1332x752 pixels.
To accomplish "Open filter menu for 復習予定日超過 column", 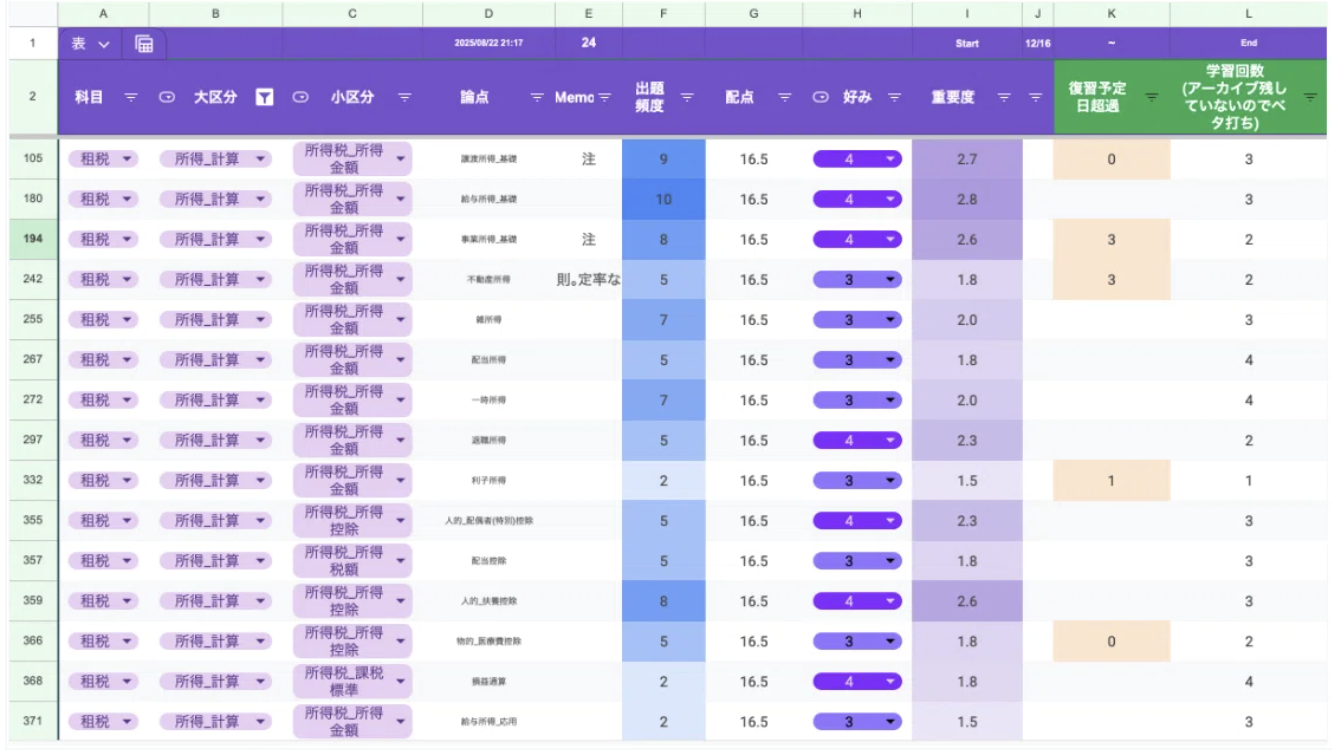I will 1152,97.
